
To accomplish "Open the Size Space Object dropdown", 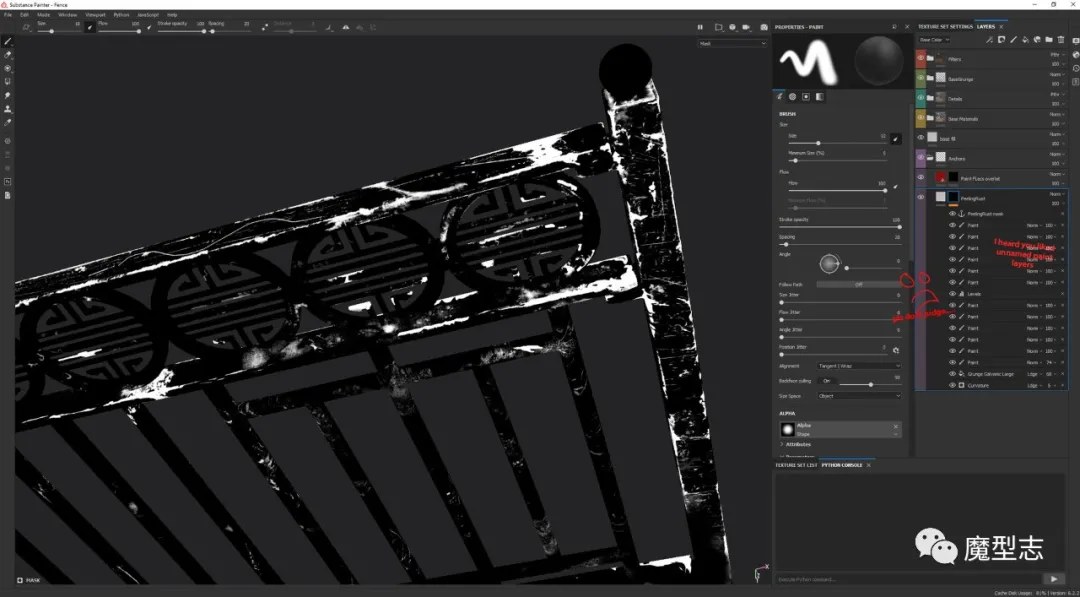I will pyautogui.click(x=859, y=396).
